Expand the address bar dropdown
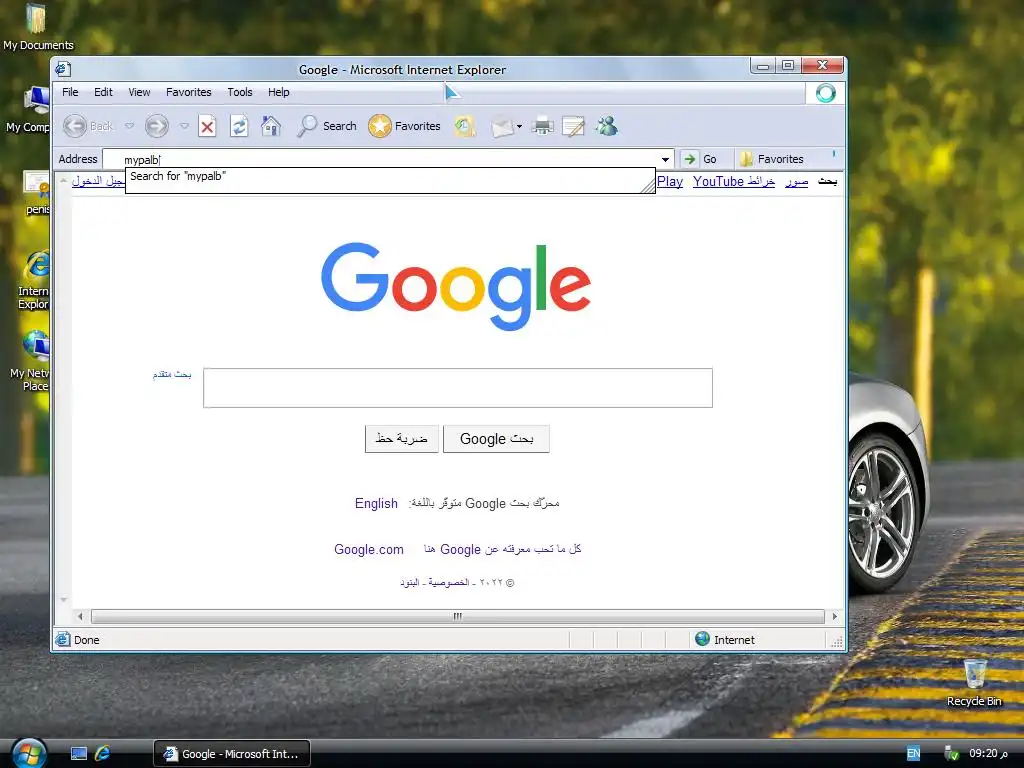This screenshot has height=768, width=1024. tap(665, 159)
